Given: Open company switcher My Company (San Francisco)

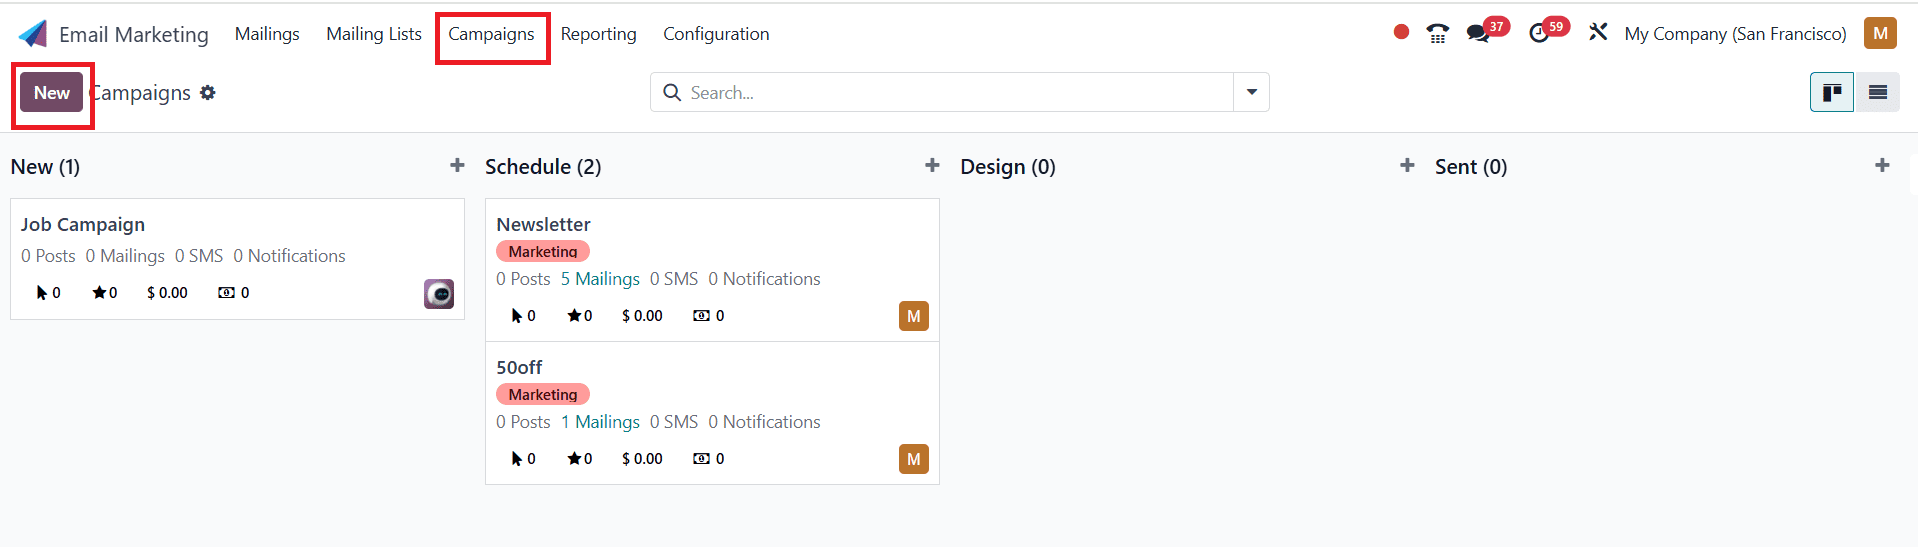Looking at the screenshot, I should (1735, 34).
